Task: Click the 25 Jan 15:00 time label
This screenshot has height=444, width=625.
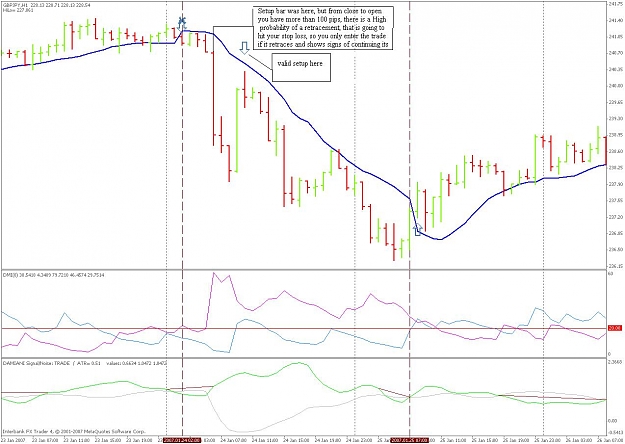Action: pyautogui.click(x=483, y=440)
